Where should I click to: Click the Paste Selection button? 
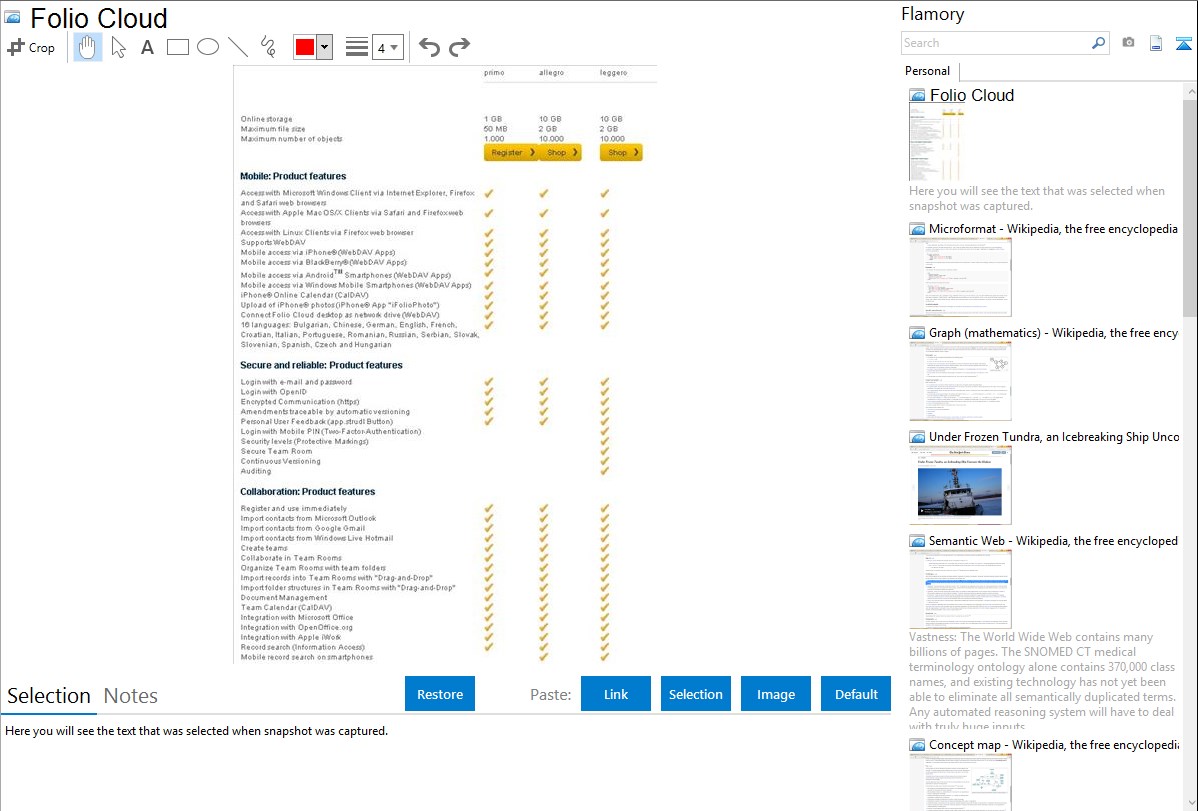click(x=695, y=694)
